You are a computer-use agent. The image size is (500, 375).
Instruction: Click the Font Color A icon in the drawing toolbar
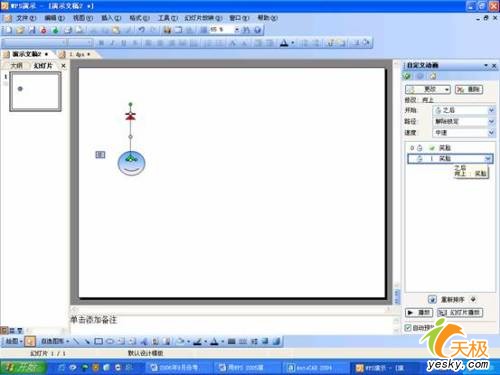click(x=214, y=341)
